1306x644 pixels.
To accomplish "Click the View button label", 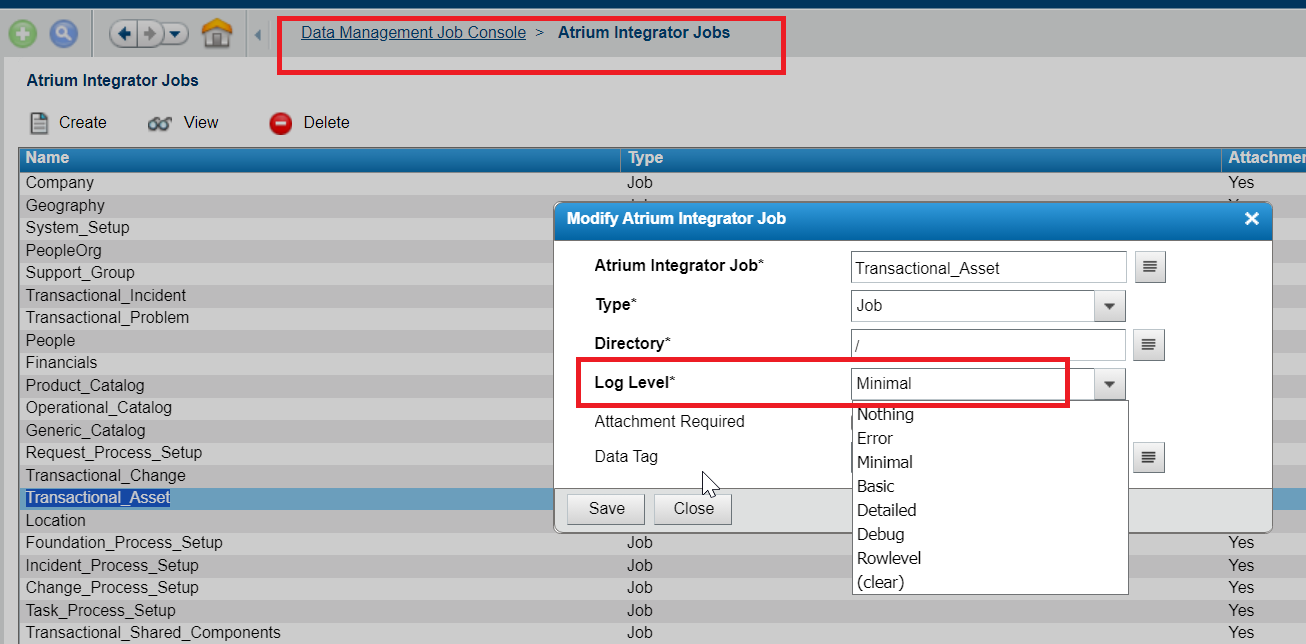I will 201,122.
